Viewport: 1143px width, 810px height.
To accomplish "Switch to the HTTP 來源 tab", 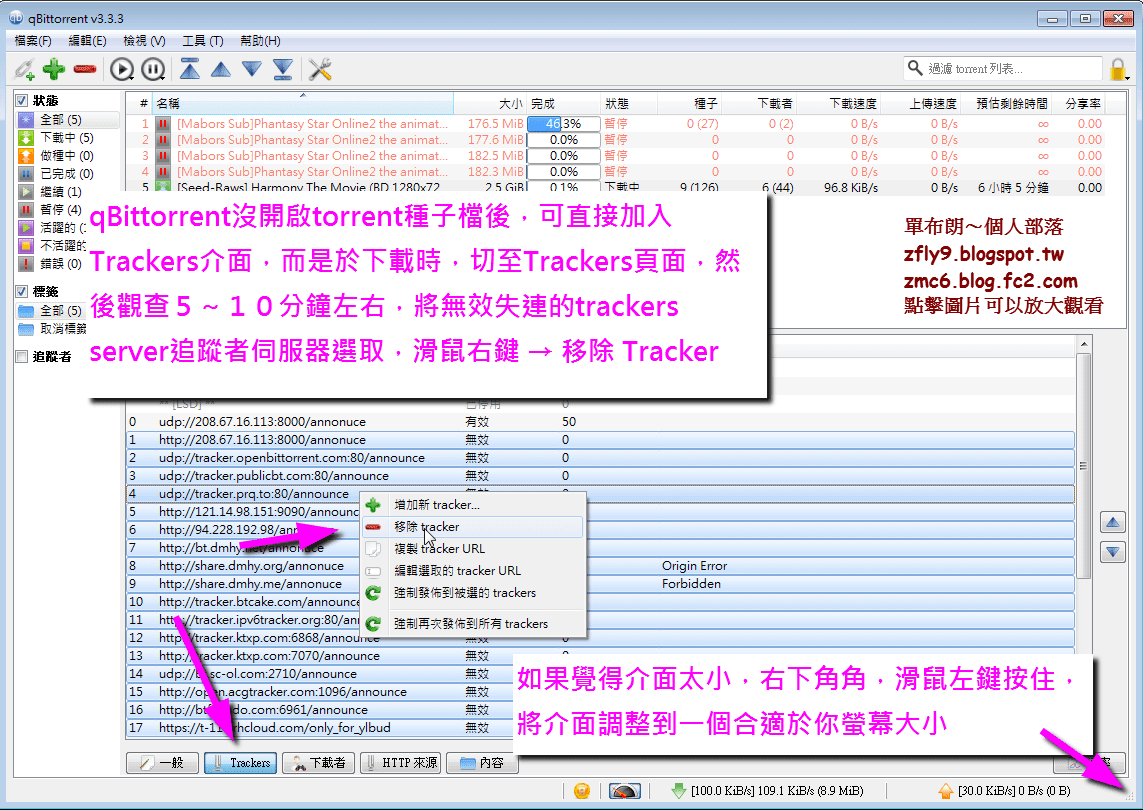I will pos(400,763).
